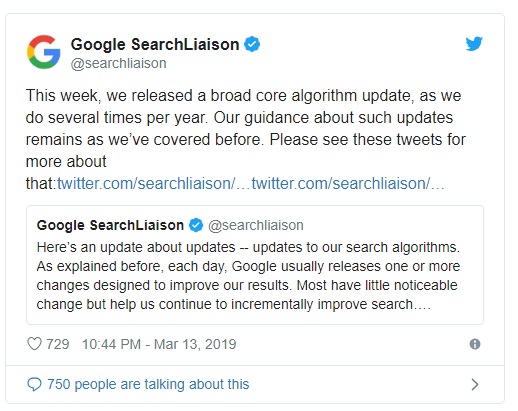
Task: Click the main tweet text about the core update
Action: [246, 139]
